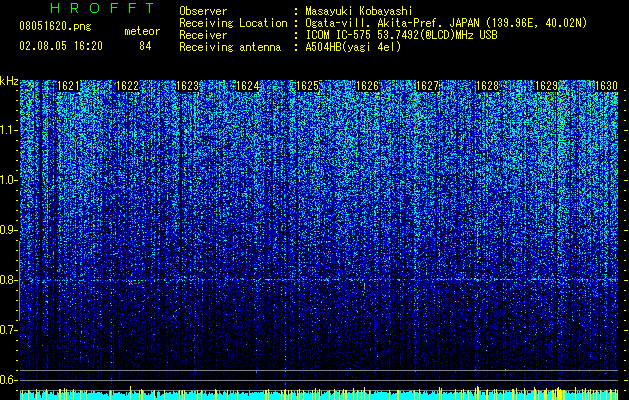Click the 1628 time marker
The height and width of the screenshot is (400, 629).
pos(487,86)
